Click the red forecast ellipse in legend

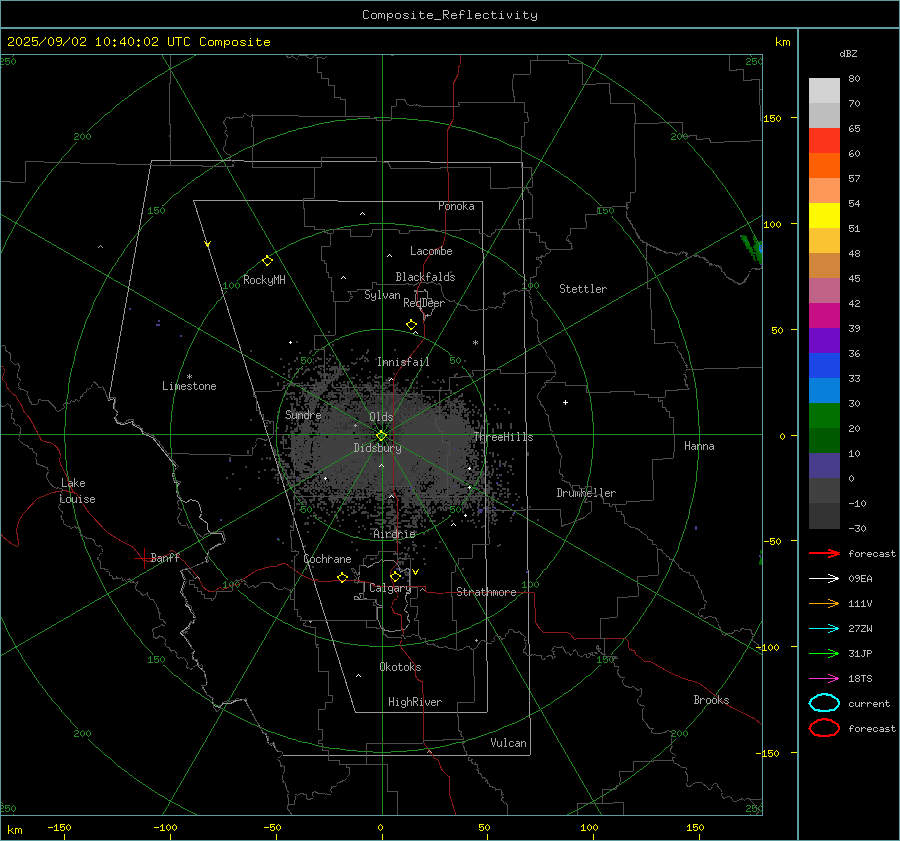[824, 728]
